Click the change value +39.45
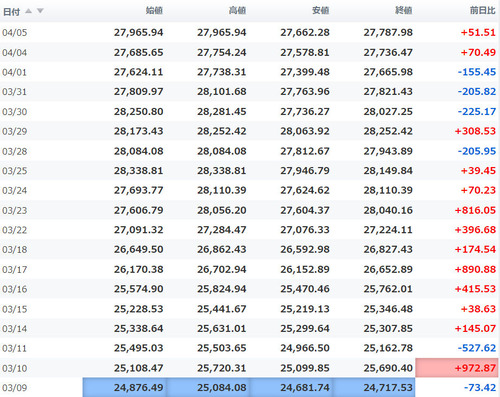This screenshot has height=397, width=500. (x=478, y=170)
